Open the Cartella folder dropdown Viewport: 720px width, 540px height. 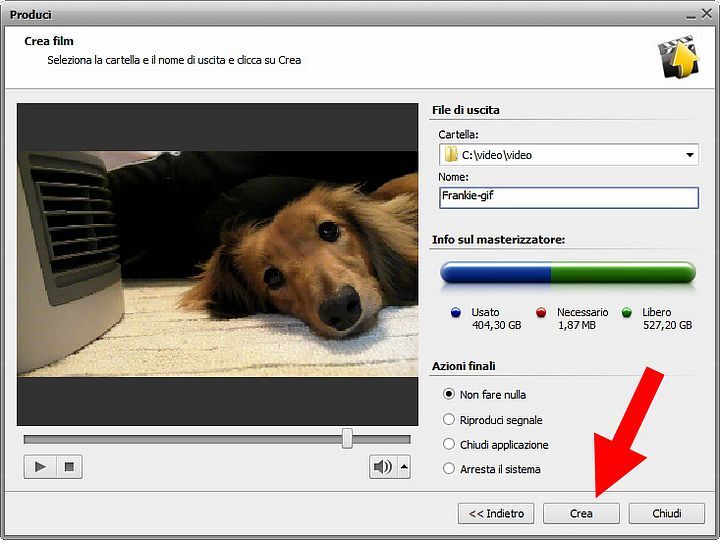coord(690,155)
